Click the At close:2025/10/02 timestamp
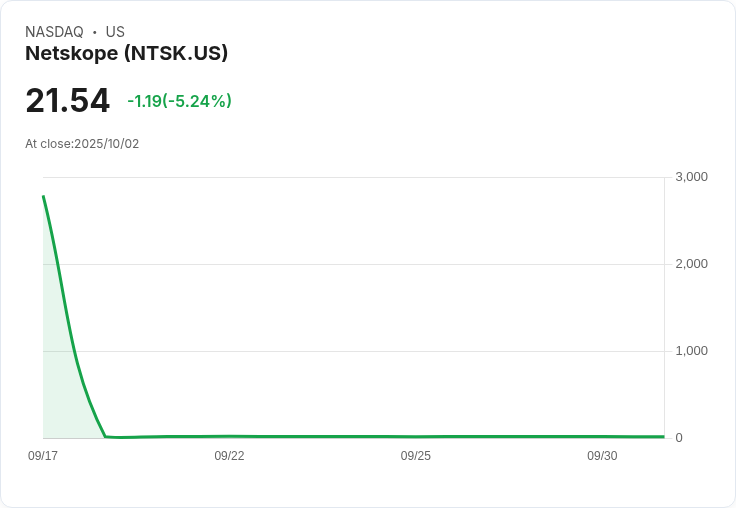Screen dimensions: 736x508 tap(82, 144)
